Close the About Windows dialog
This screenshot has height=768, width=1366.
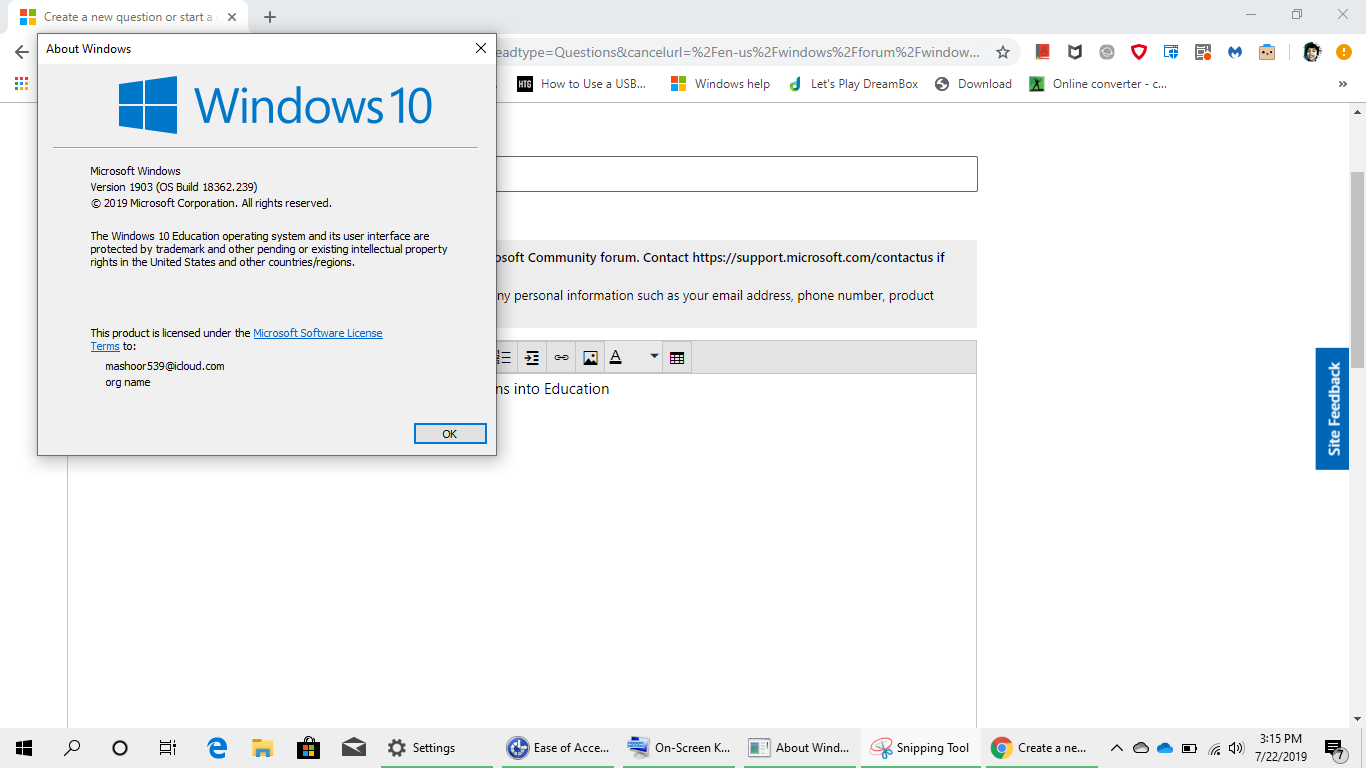481,48
